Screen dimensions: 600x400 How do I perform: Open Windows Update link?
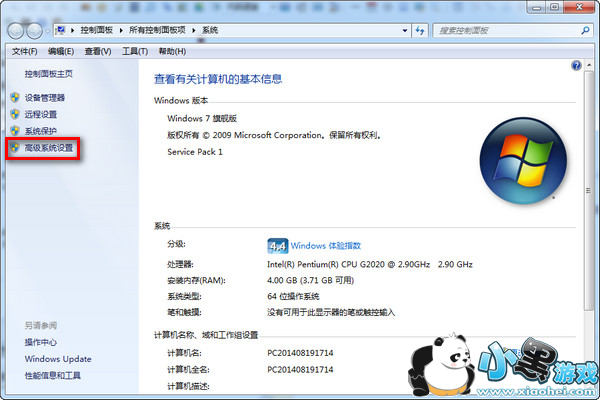click(x=58, y=359)
